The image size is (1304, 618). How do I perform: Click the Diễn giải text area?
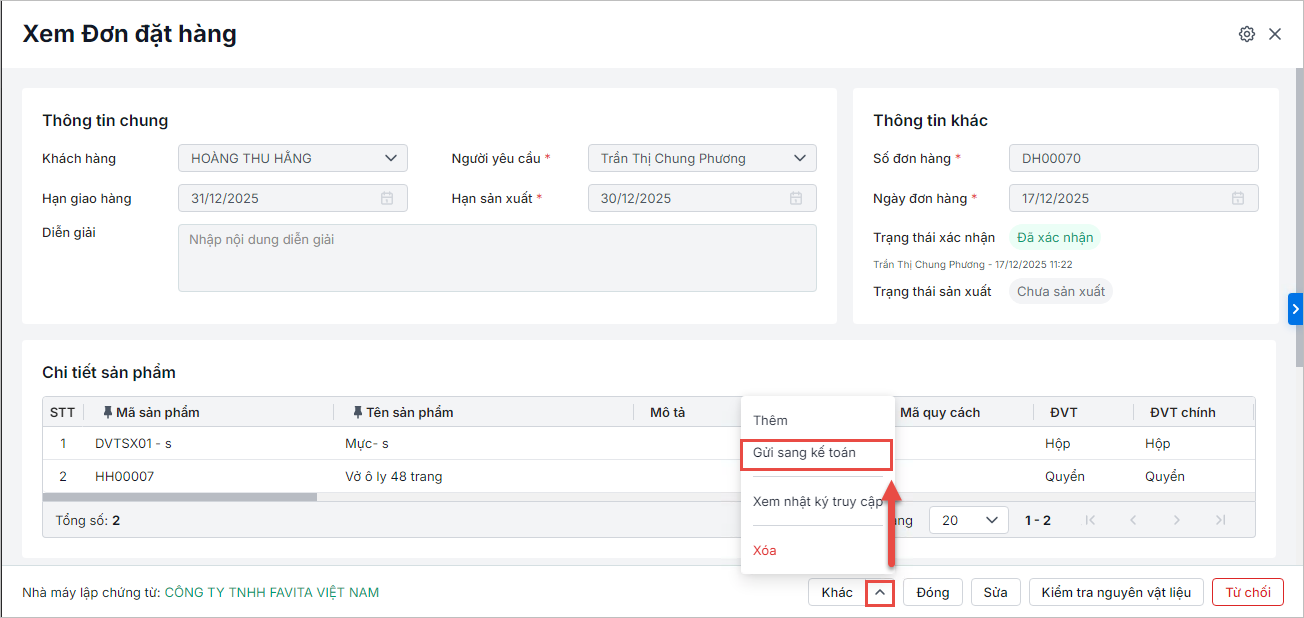pyautogui.click(x=497, y=258)
